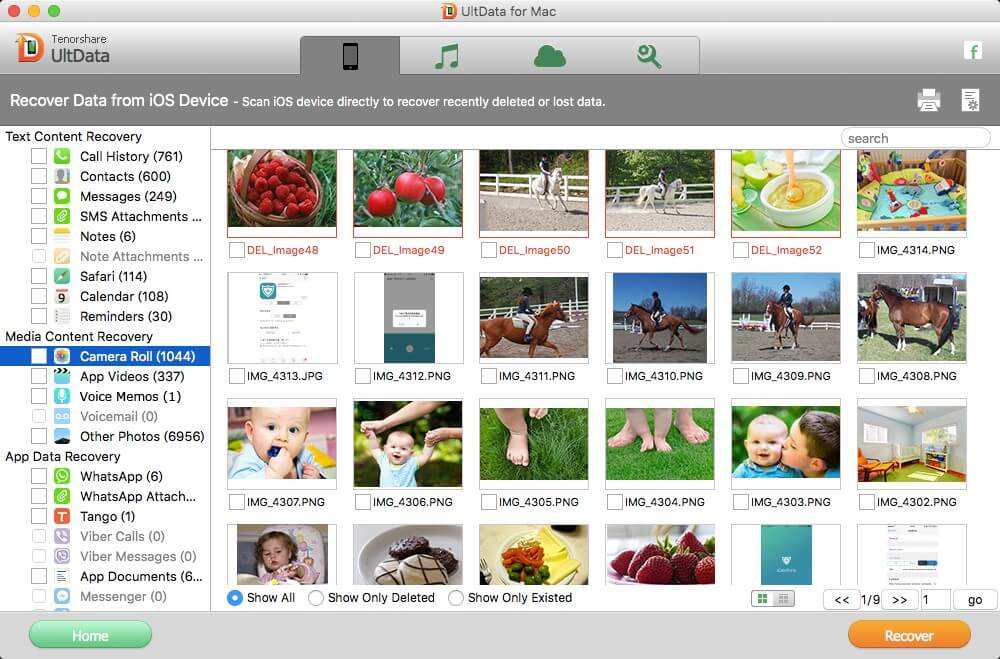Click the Voice Memos (1) label

tap(130, 396)
